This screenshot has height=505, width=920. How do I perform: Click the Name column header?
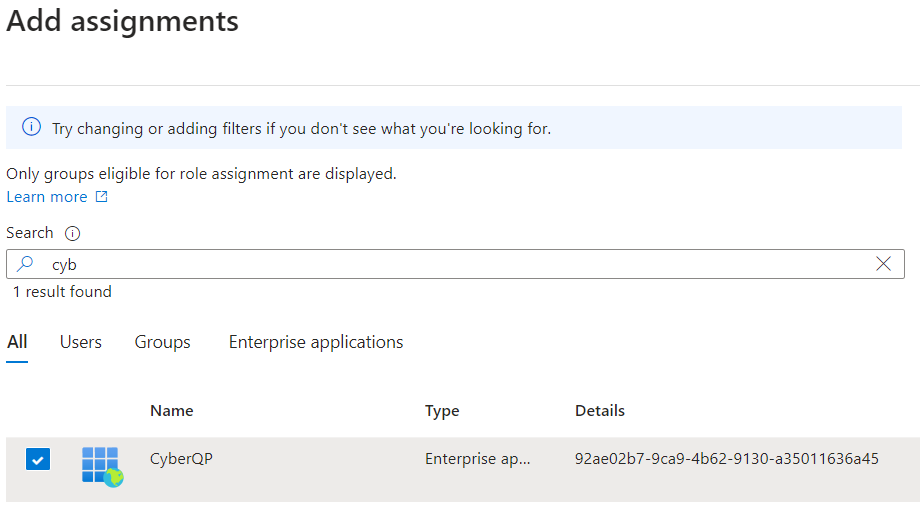tap(171, 411)
